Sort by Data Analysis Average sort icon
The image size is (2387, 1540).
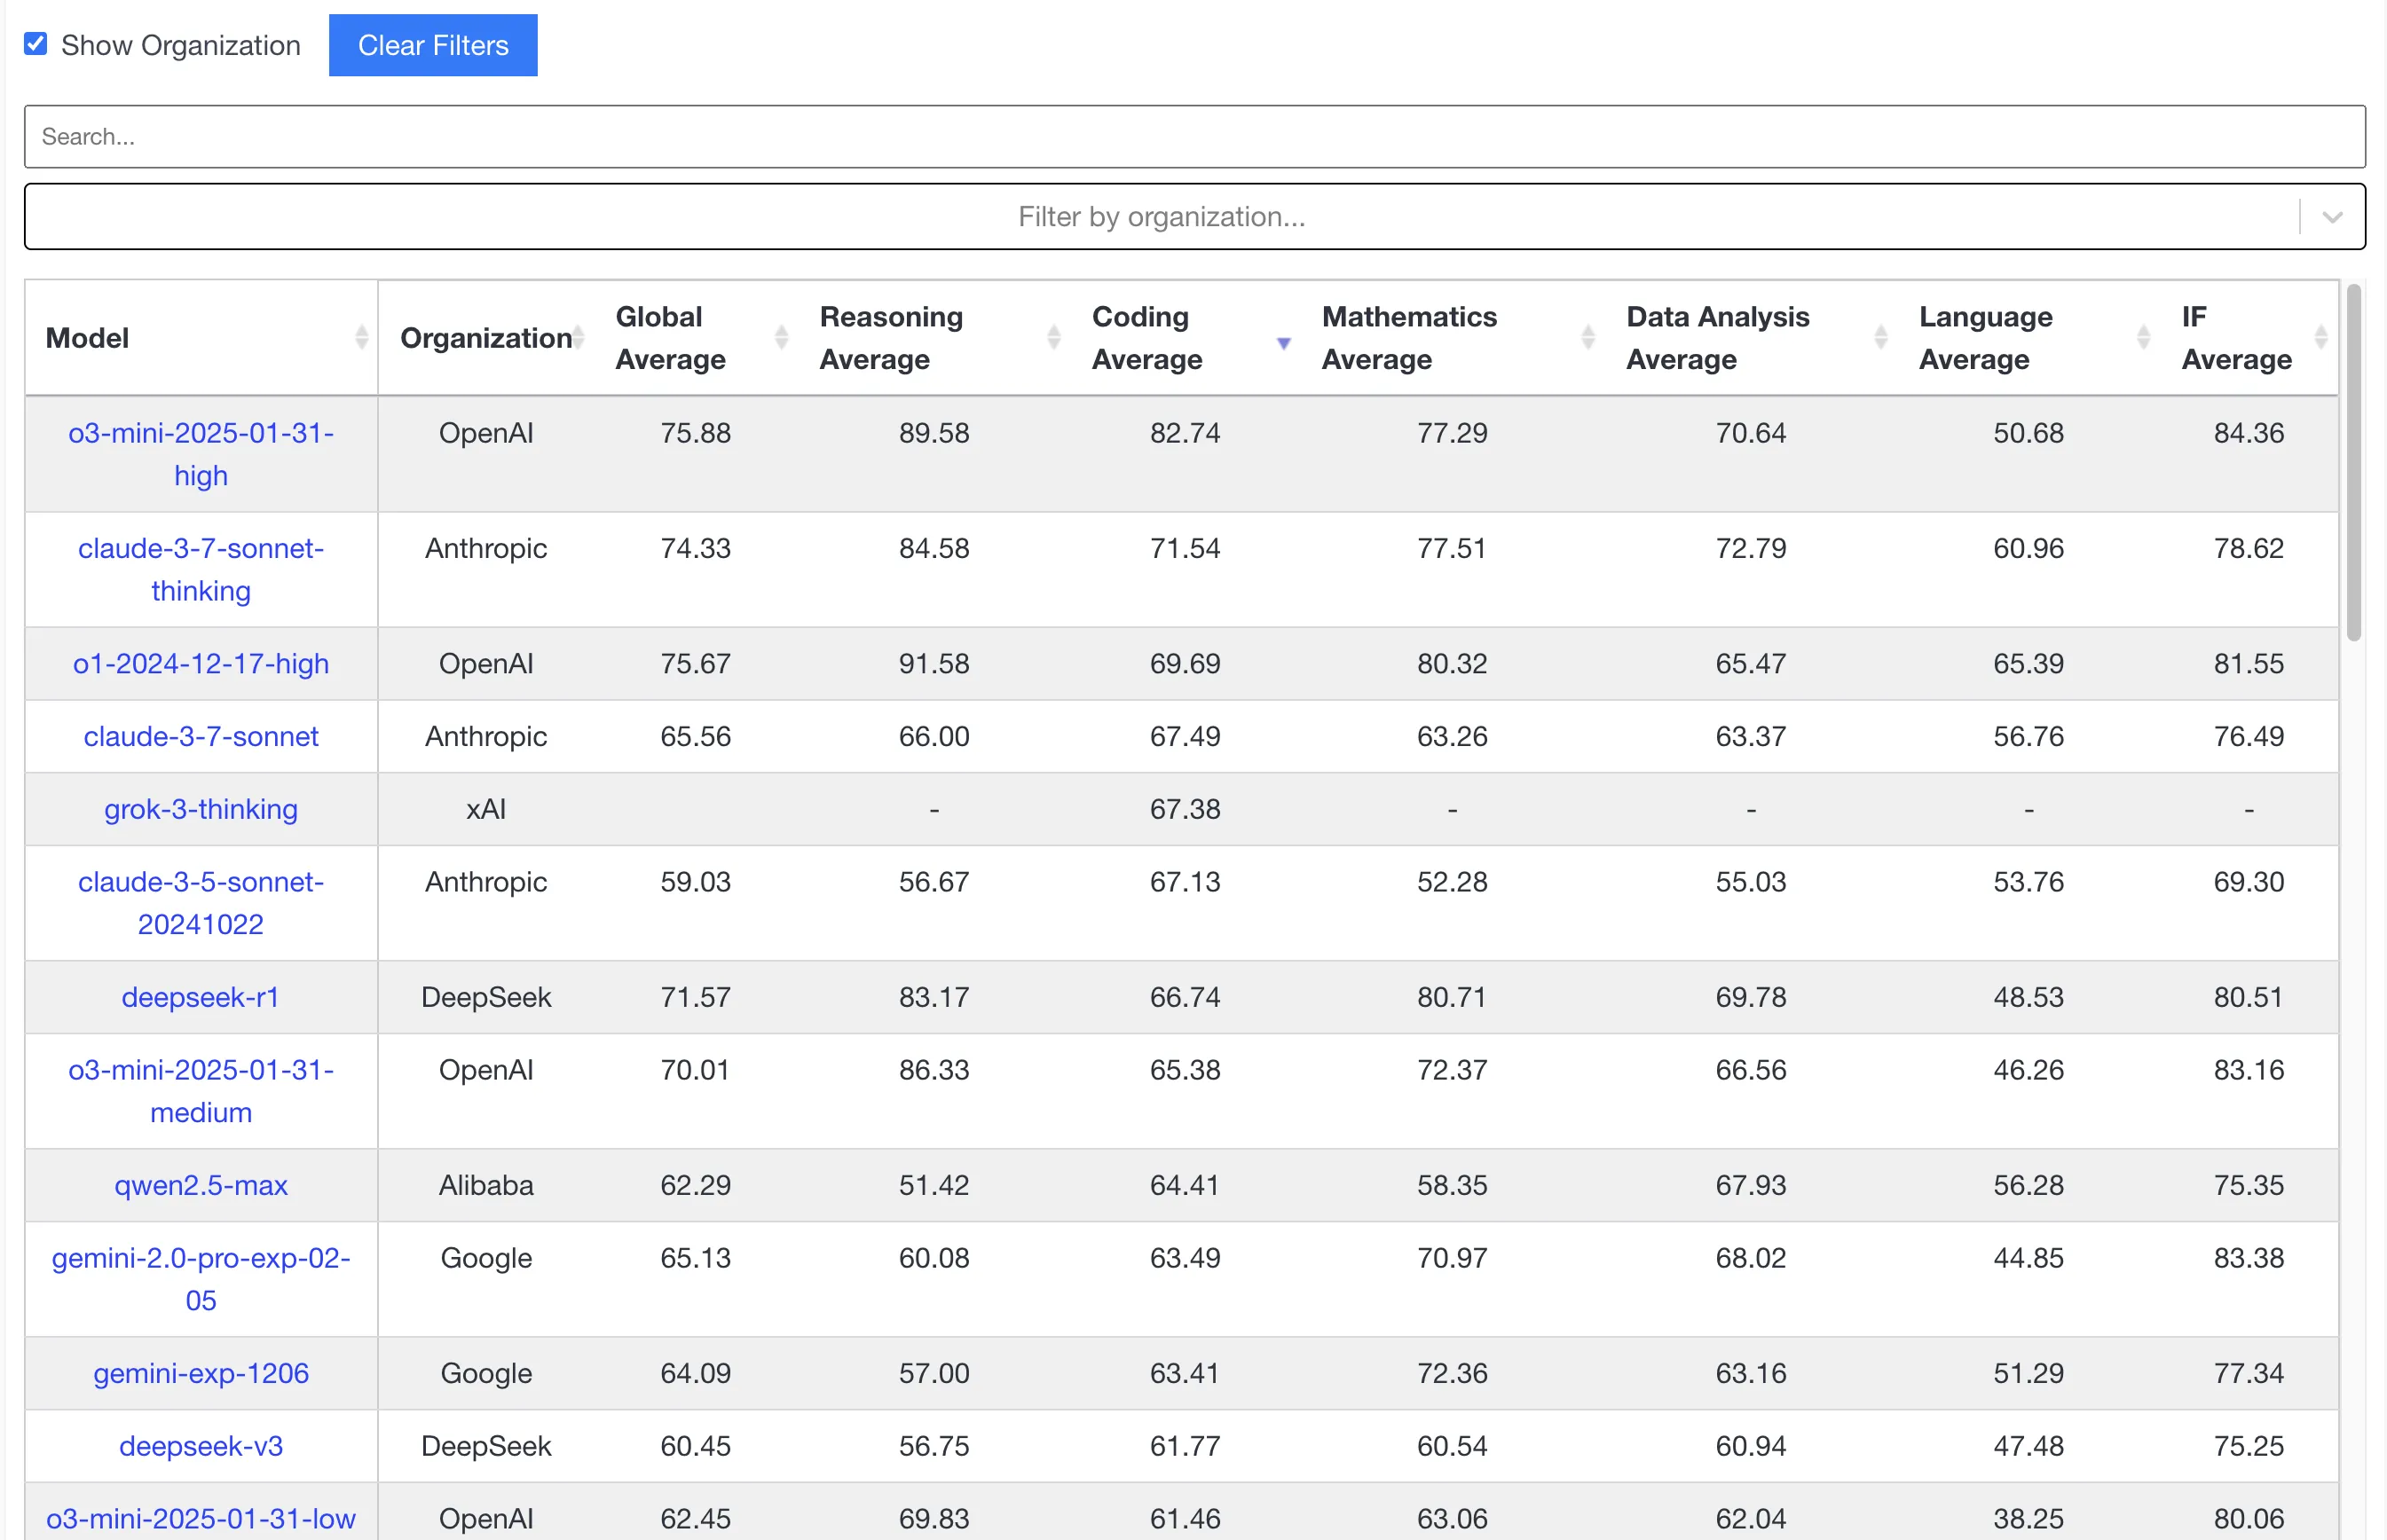click(1881, 338)
